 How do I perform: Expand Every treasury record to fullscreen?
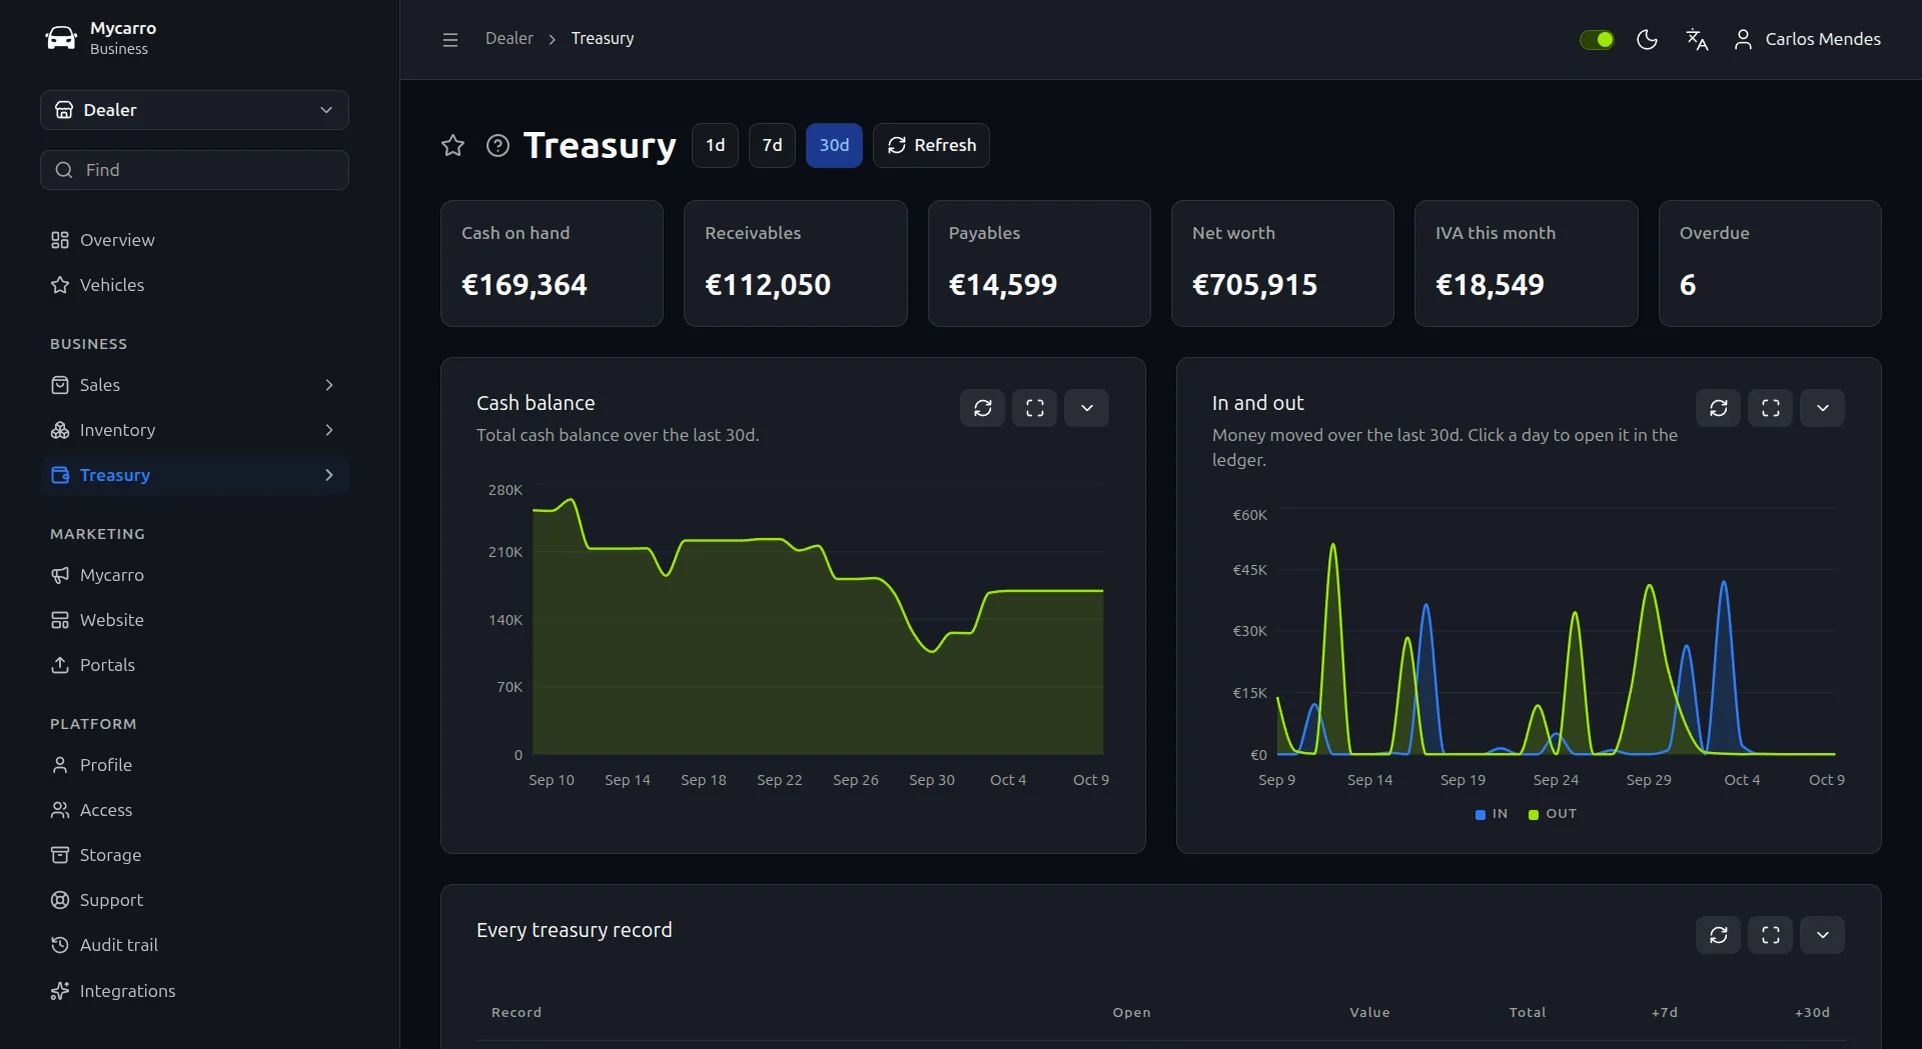(1771, 935)
